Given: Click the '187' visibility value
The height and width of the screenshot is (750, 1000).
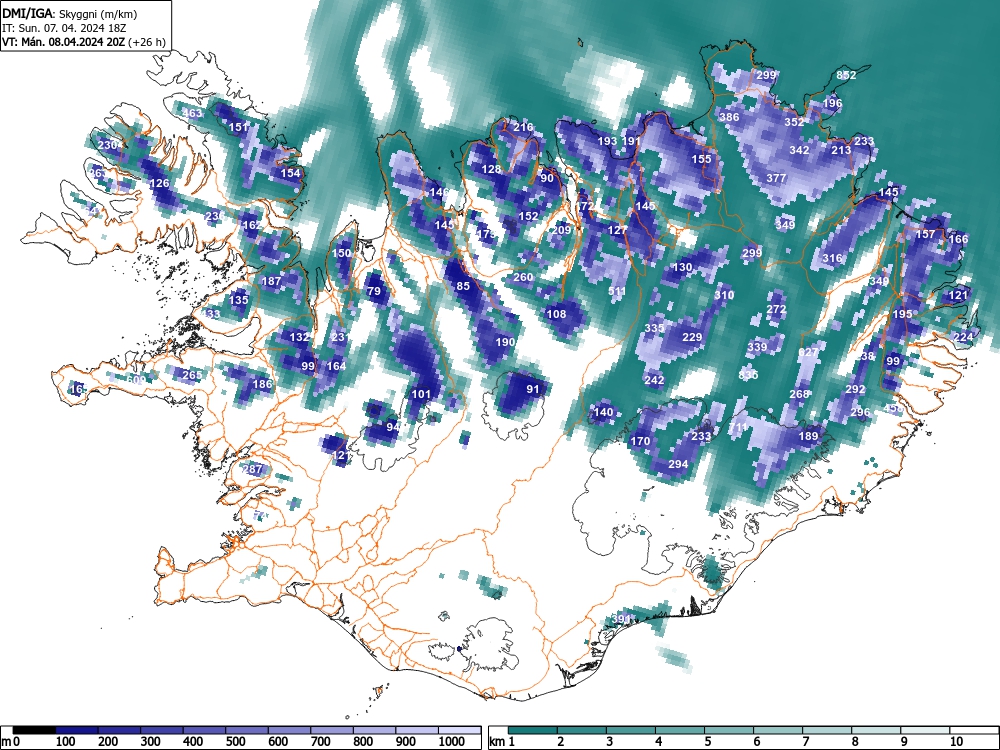Looking at the screenshot, I should tap(272, 281).
